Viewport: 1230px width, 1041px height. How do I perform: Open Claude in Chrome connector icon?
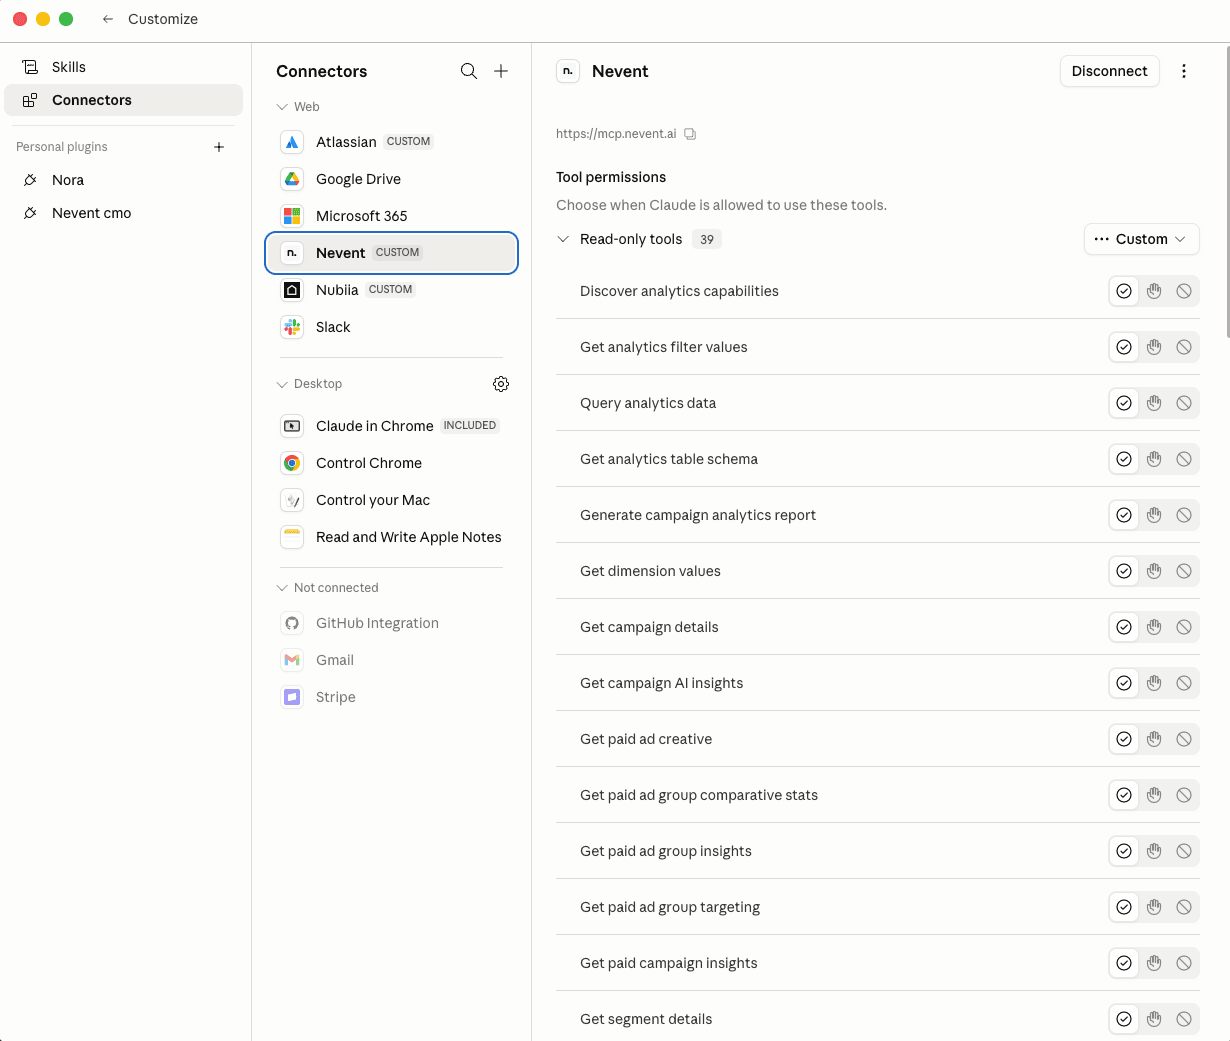[x=292, y=426]
